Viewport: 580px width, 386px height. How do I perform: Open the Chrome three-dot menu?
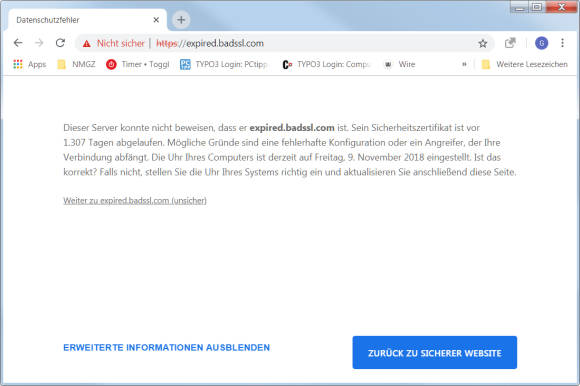(562, 43)
